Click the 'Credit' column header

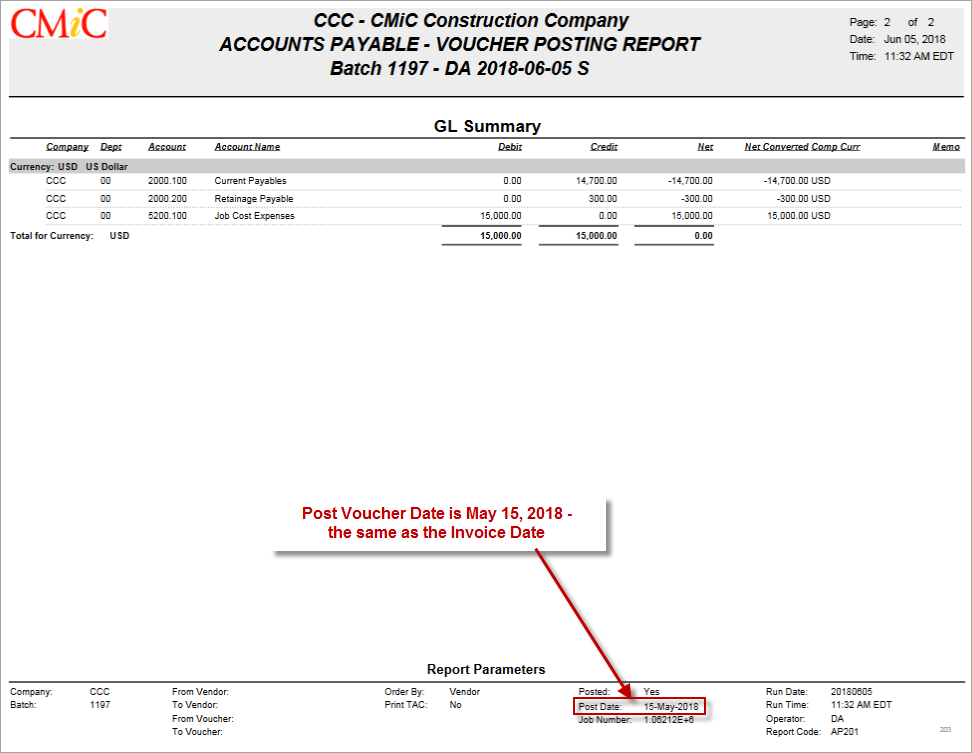click(x=604, y=147)
